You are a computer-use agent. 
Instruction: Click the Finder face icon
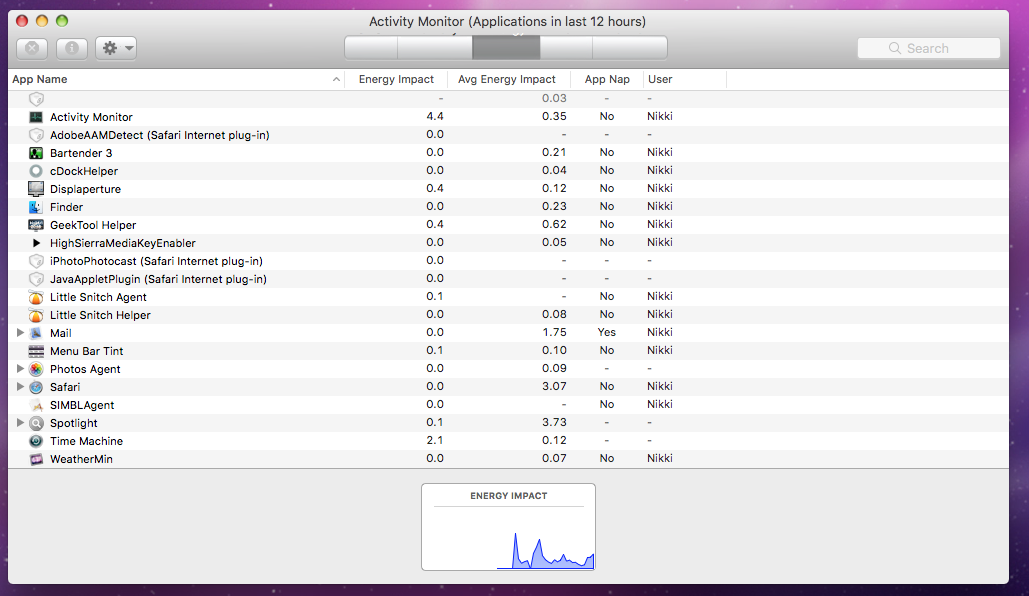coord(36,207)
